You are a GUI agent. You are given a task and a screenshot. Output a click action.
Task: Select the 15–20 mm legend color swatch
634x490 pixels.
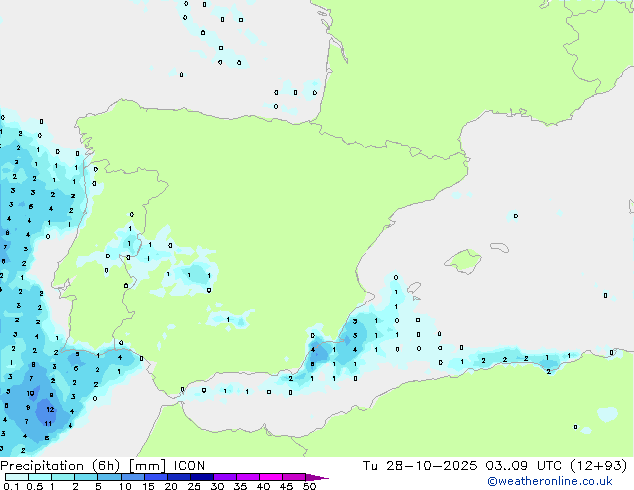(x=155, y=477)
